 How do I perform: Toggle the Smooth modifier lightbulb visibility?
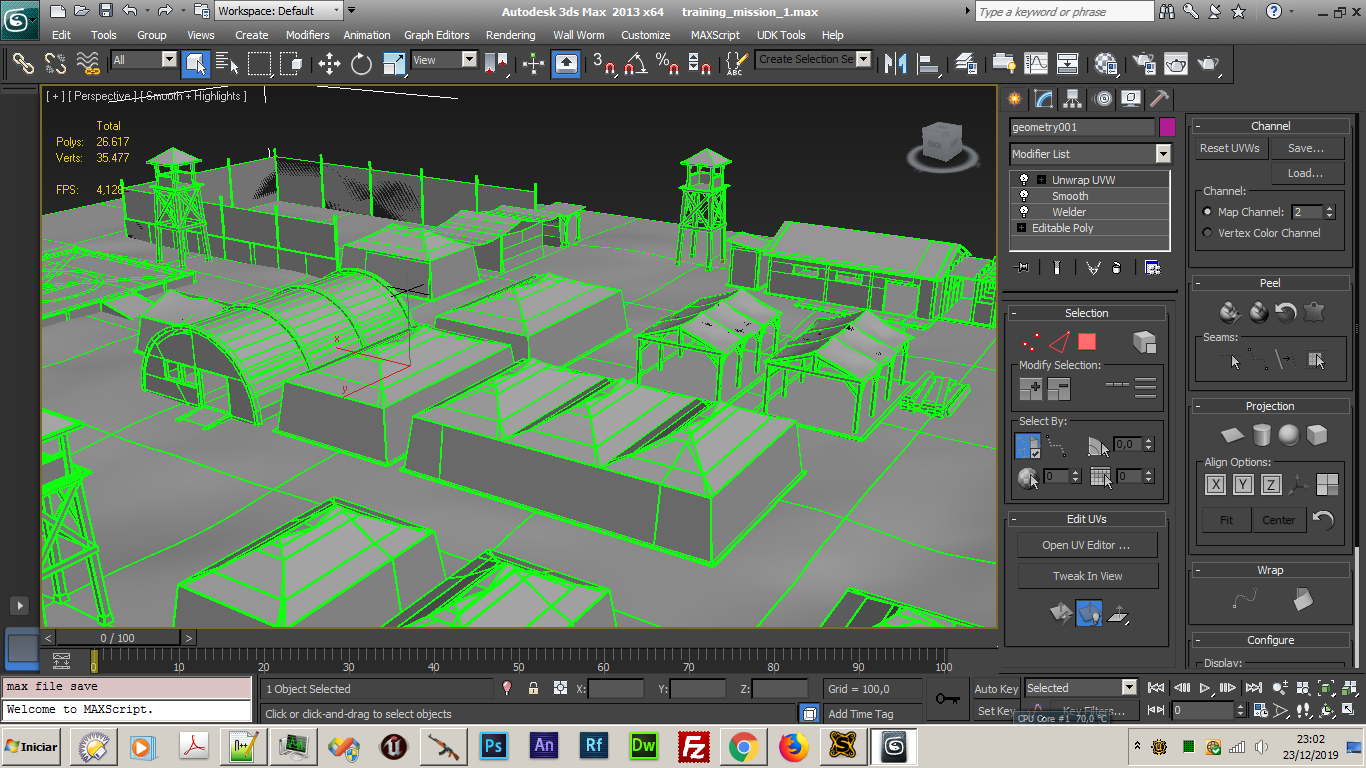pos(1024,196)
